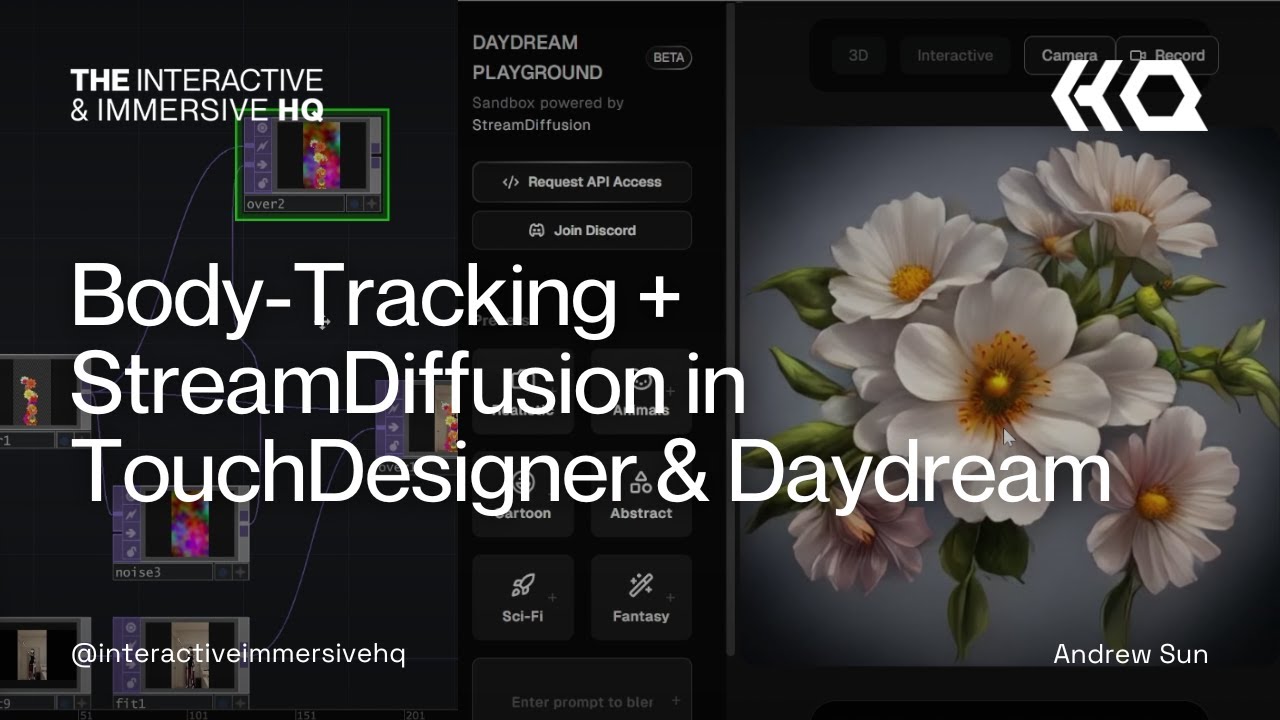Click the 151 mark on the timeline ruler

pyautogui.click(x=306, y=715)
